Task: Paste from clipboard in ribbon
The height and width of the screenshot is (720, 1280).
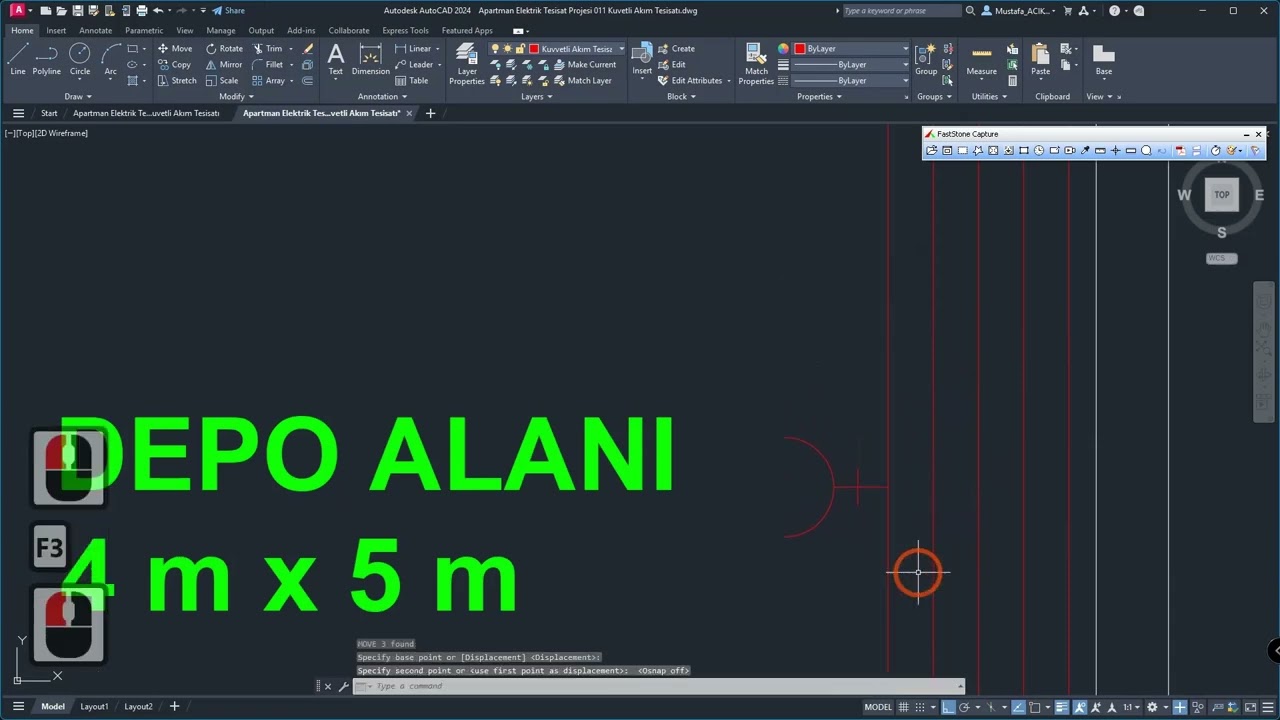Action: coord(1041,58)
